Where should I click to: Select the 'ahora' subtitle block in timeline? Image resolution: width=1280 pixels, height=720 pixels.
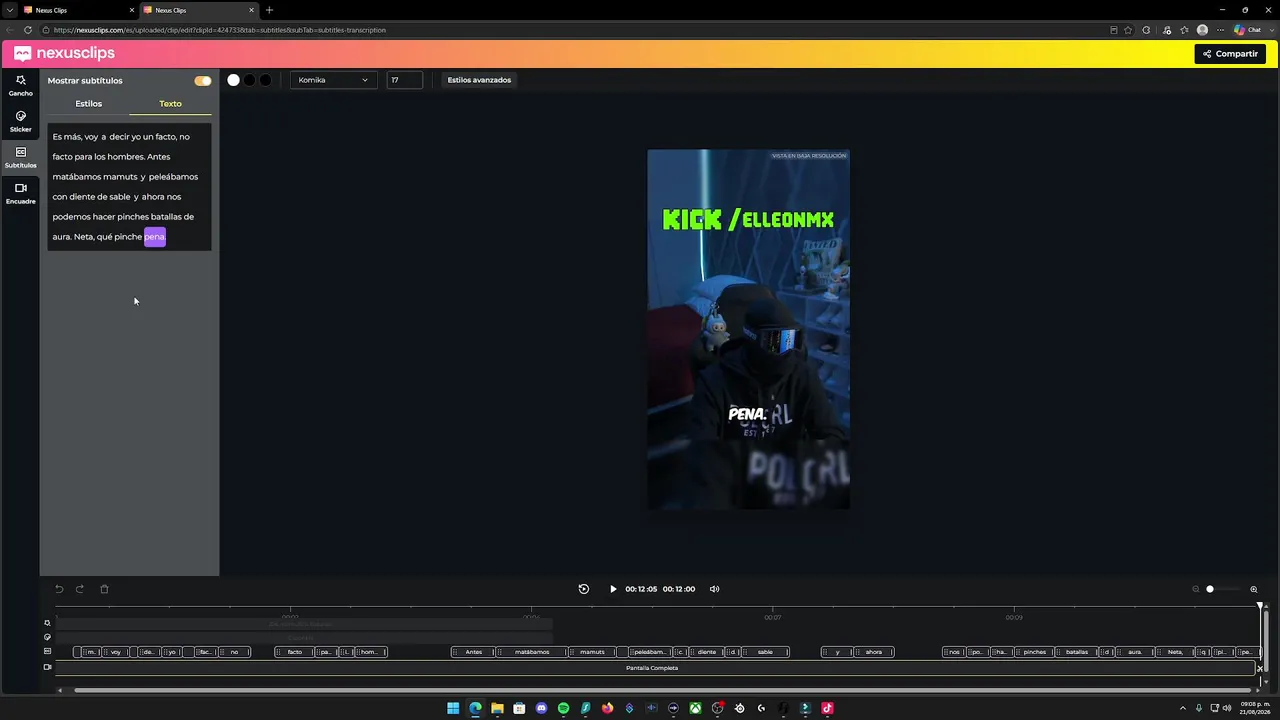tap(874, 652)
